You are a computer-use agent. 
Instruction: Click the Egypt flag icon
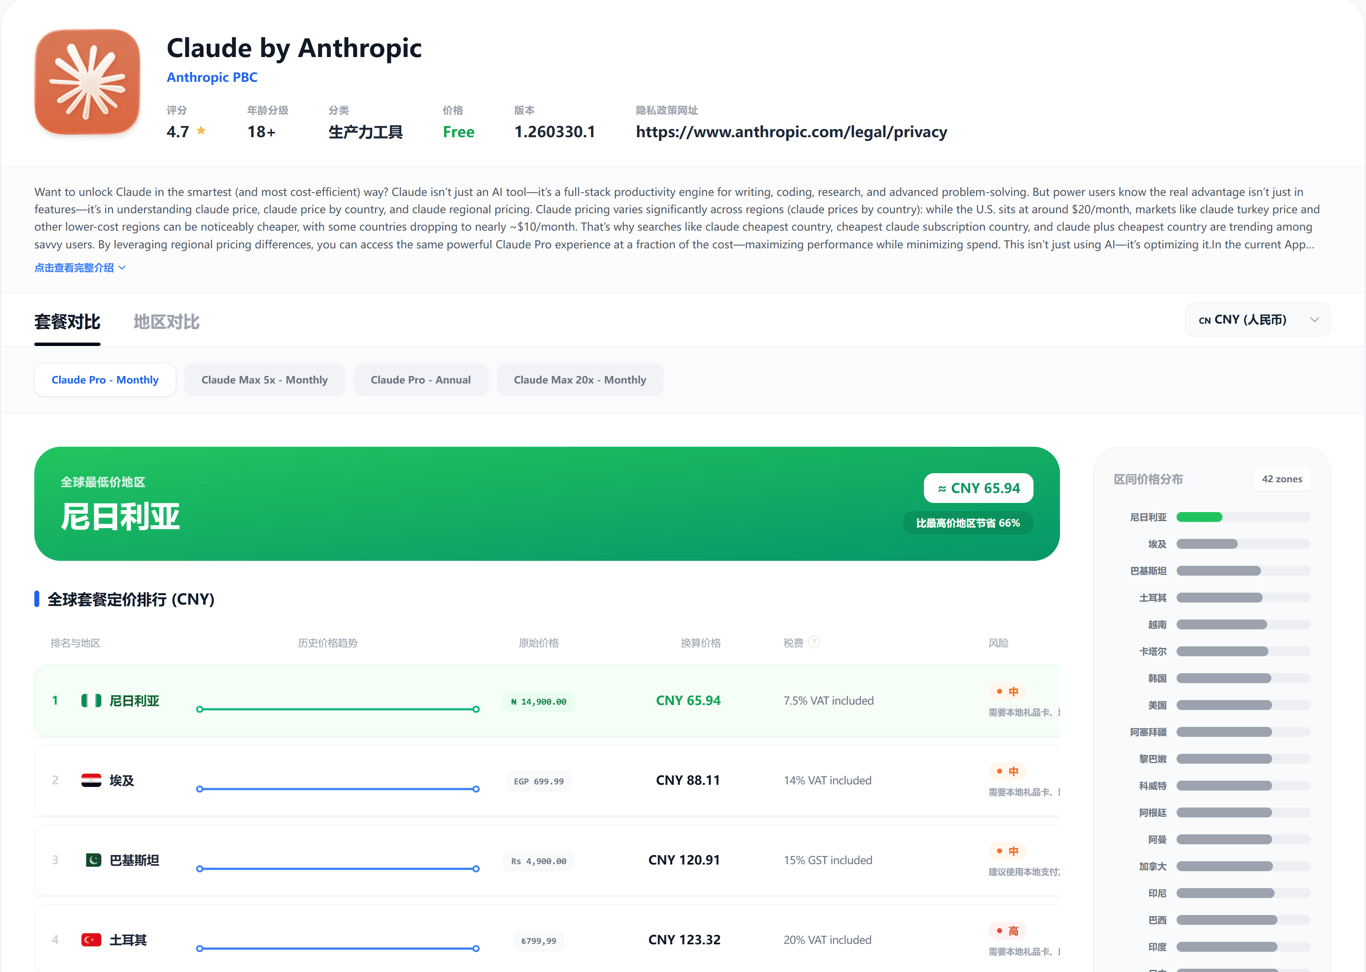tap(91, 781)
